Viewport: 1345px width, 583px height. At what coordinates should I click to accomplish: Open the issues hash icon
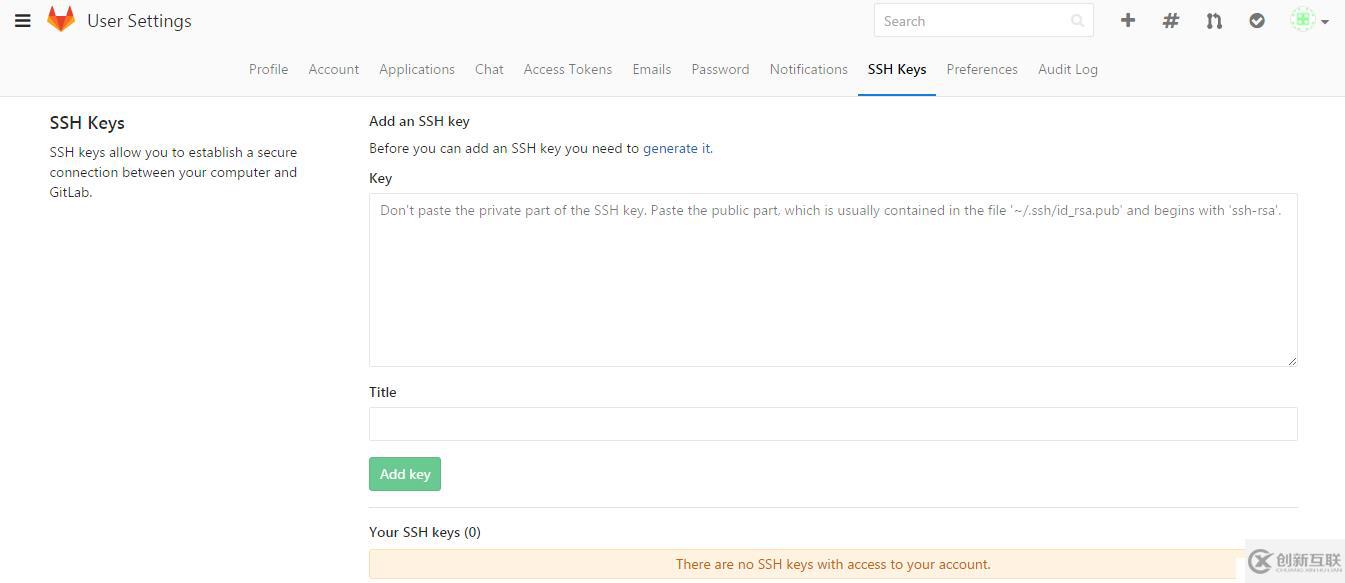pyautogui.click(x=1171, y=20)
